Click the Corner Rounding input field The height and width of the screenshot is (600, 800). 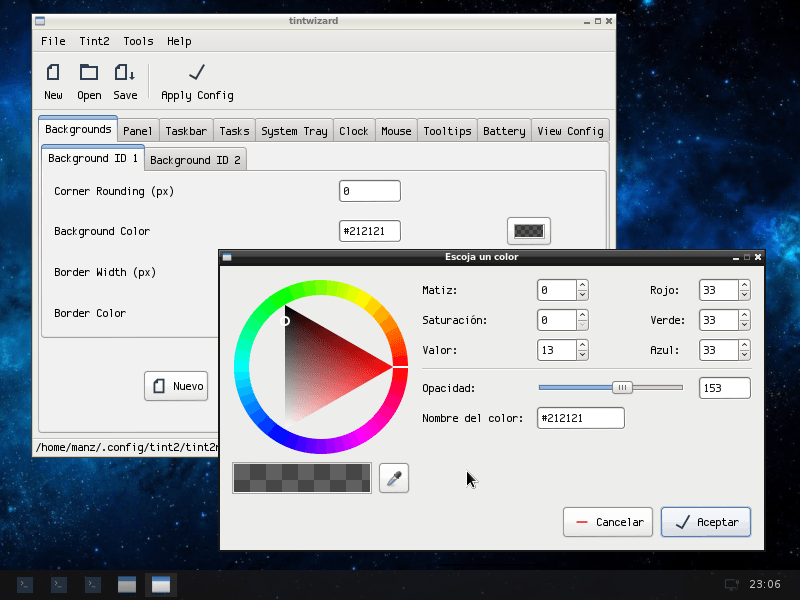point(370,191)
